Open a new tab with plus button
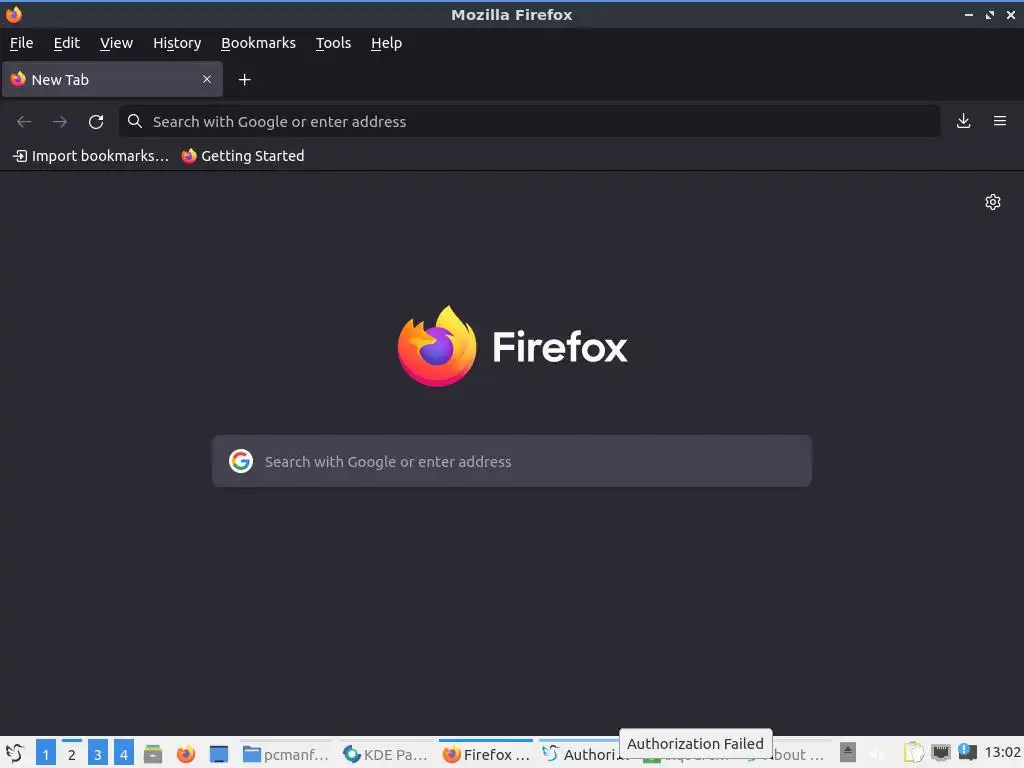 (x=244, y=80)
